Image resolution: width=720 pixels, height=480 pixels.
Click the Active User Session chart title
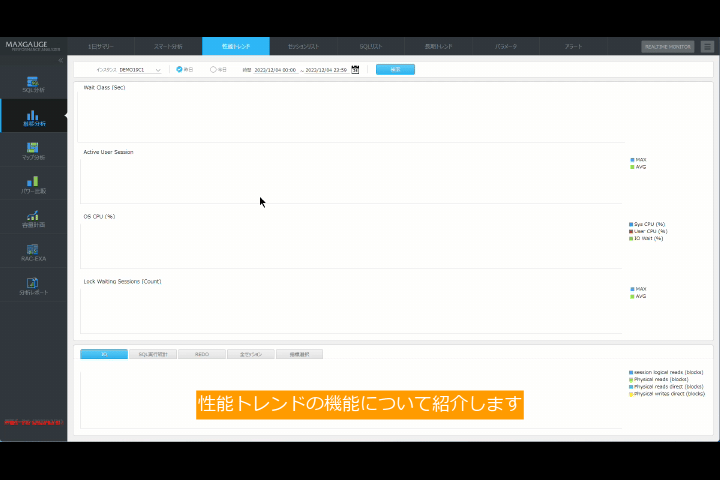click(x=108, y=152)
